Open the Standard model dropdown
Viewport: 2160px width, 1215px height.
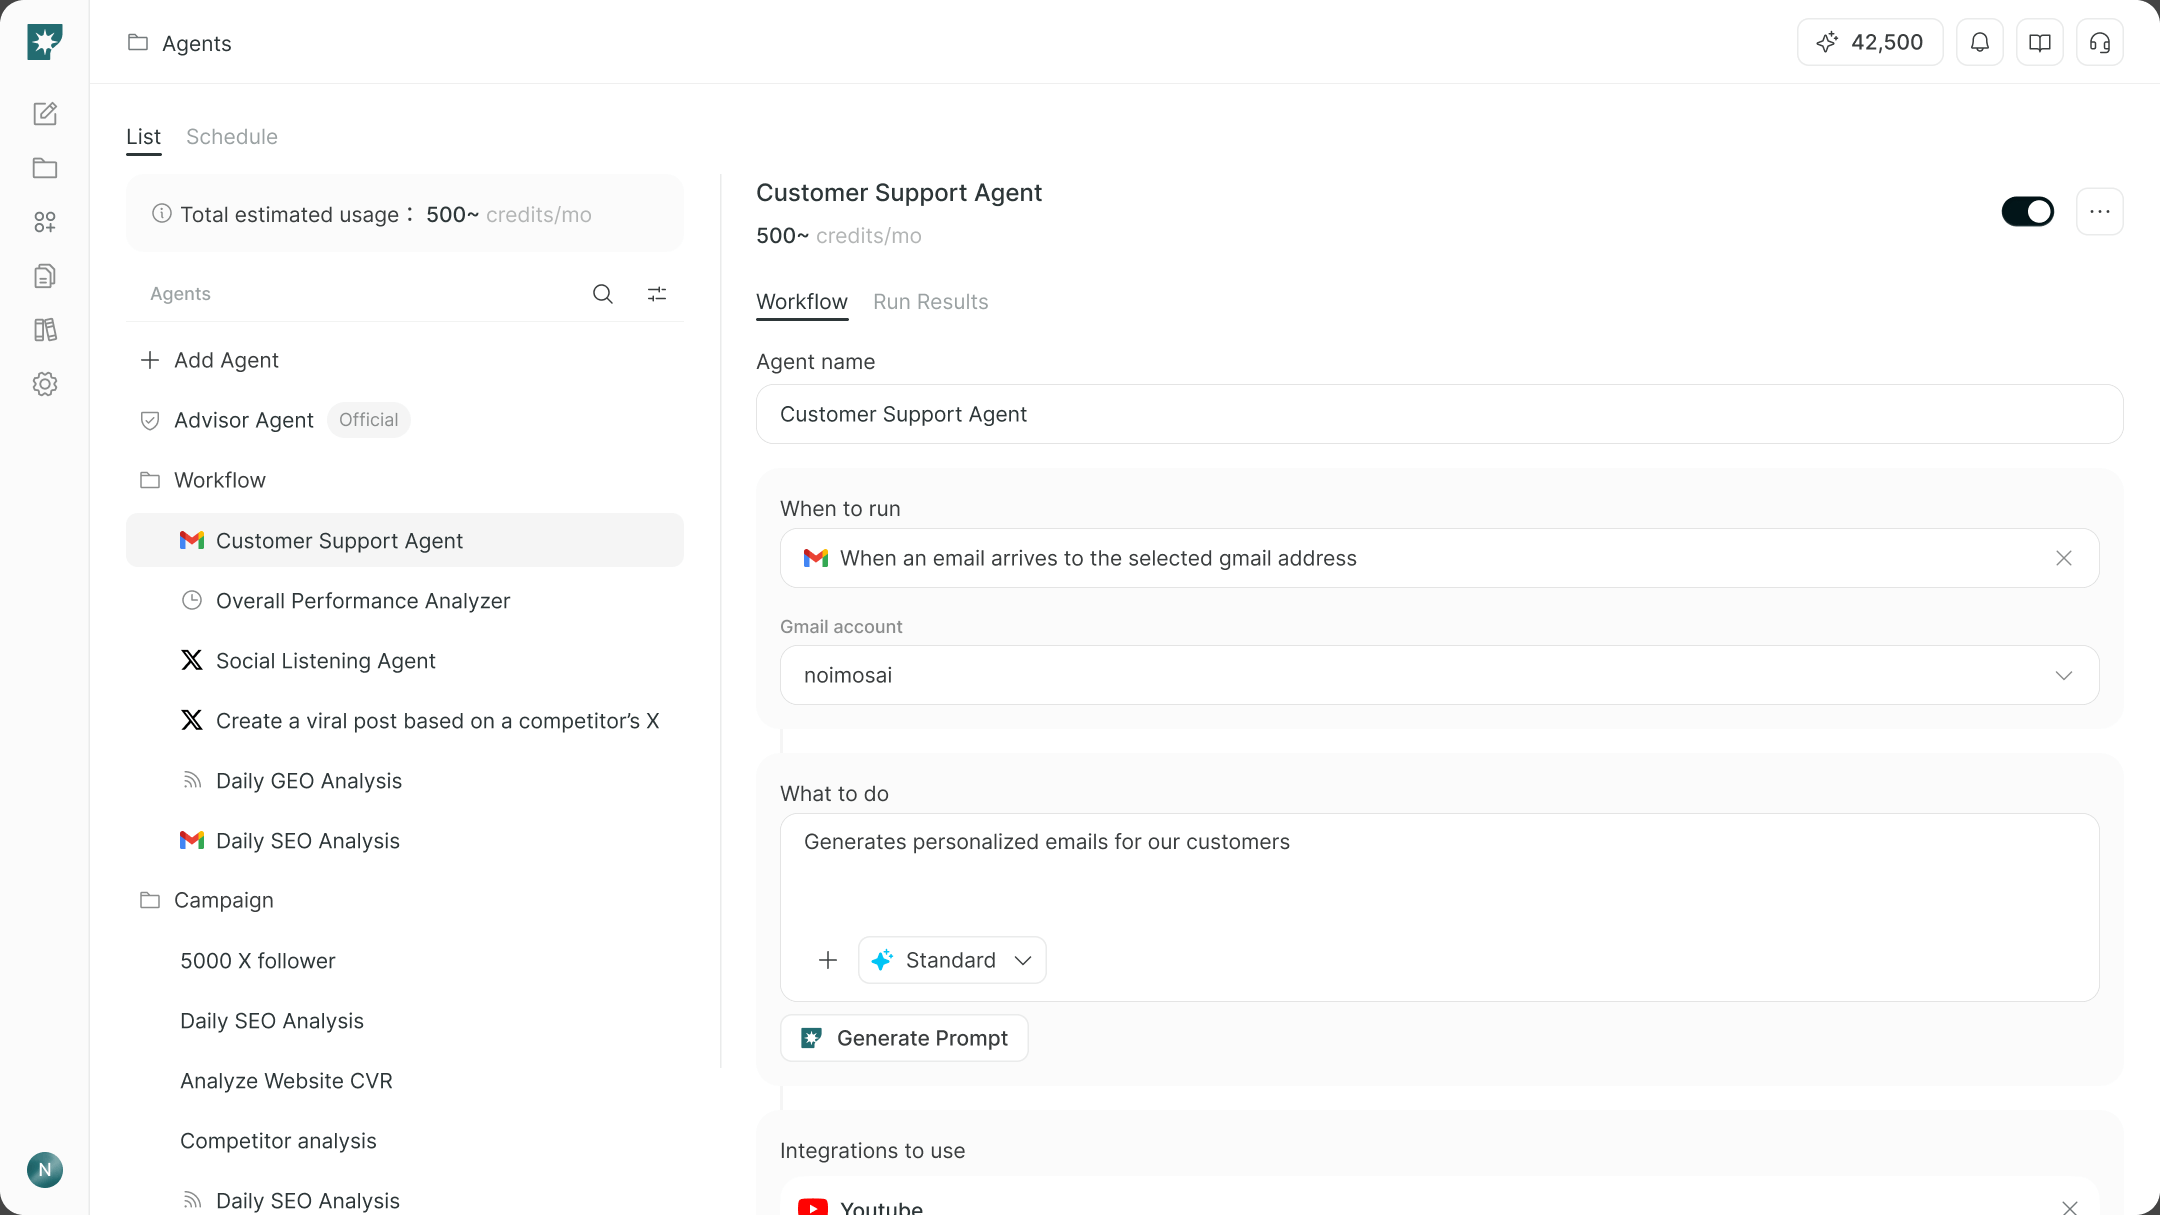(x=952, y=960)
